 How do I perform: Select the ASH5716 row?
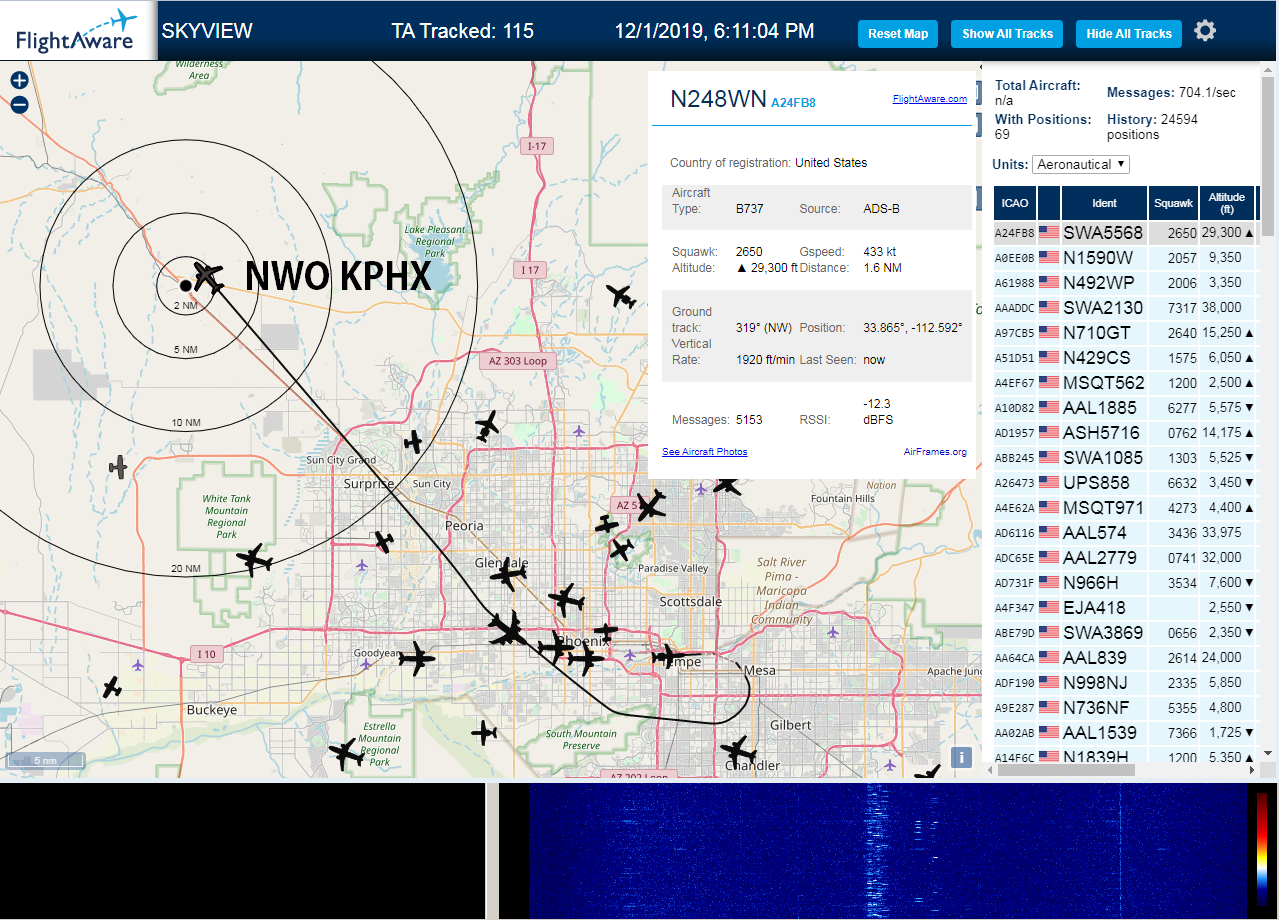[x=1125, y=433]
